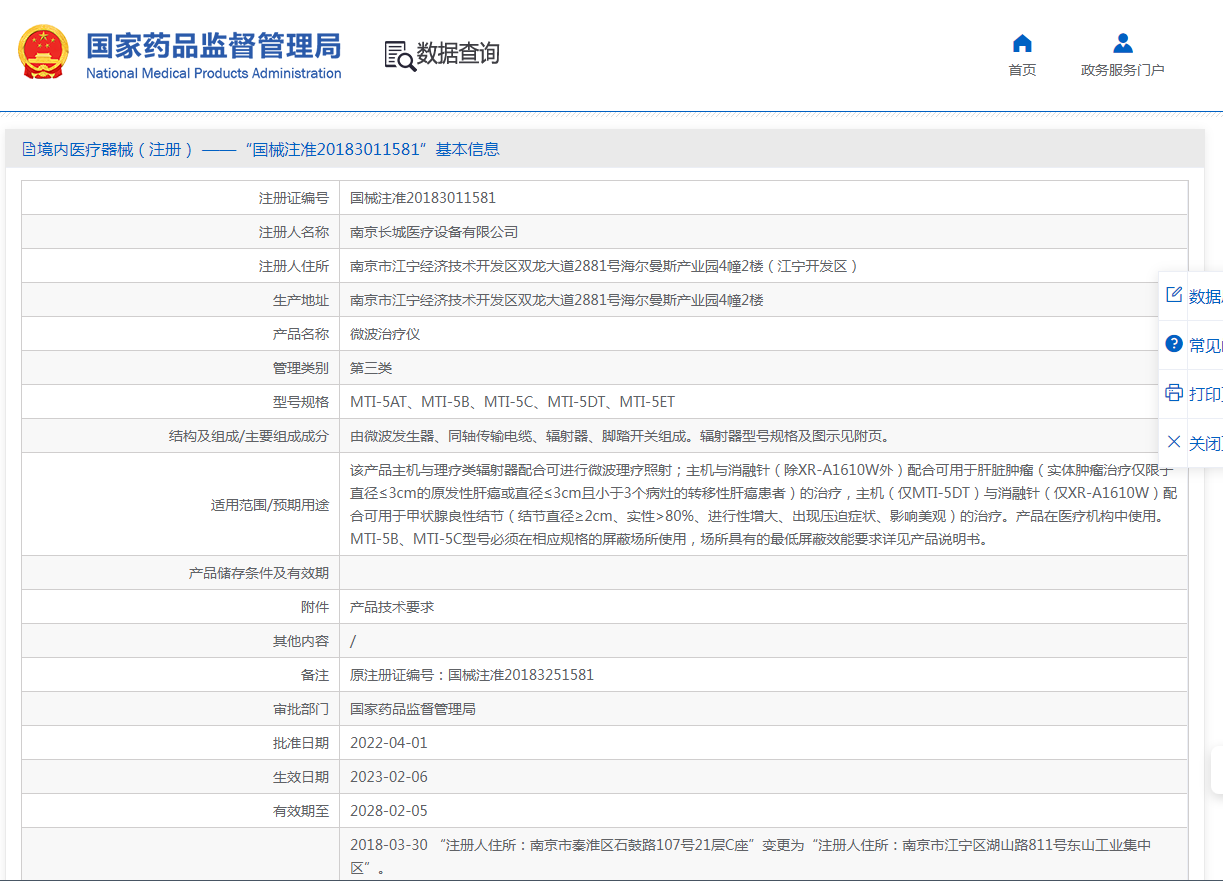Image resolution: width=1223 pixels, height=881 pixels.
Task: Click the 数据查询 title text
Action: 458,54
